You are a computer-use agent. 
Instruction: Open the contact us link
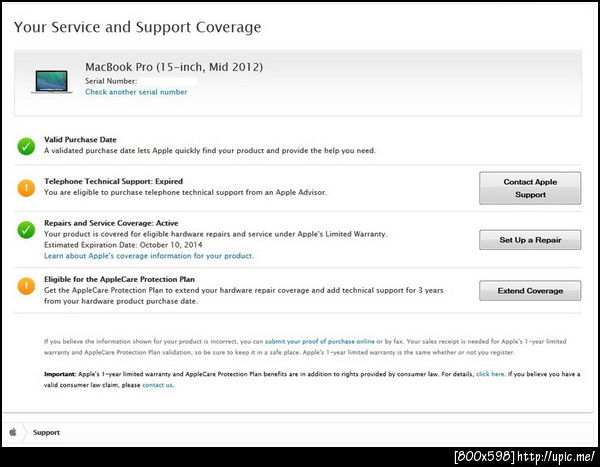click(157, 385)
